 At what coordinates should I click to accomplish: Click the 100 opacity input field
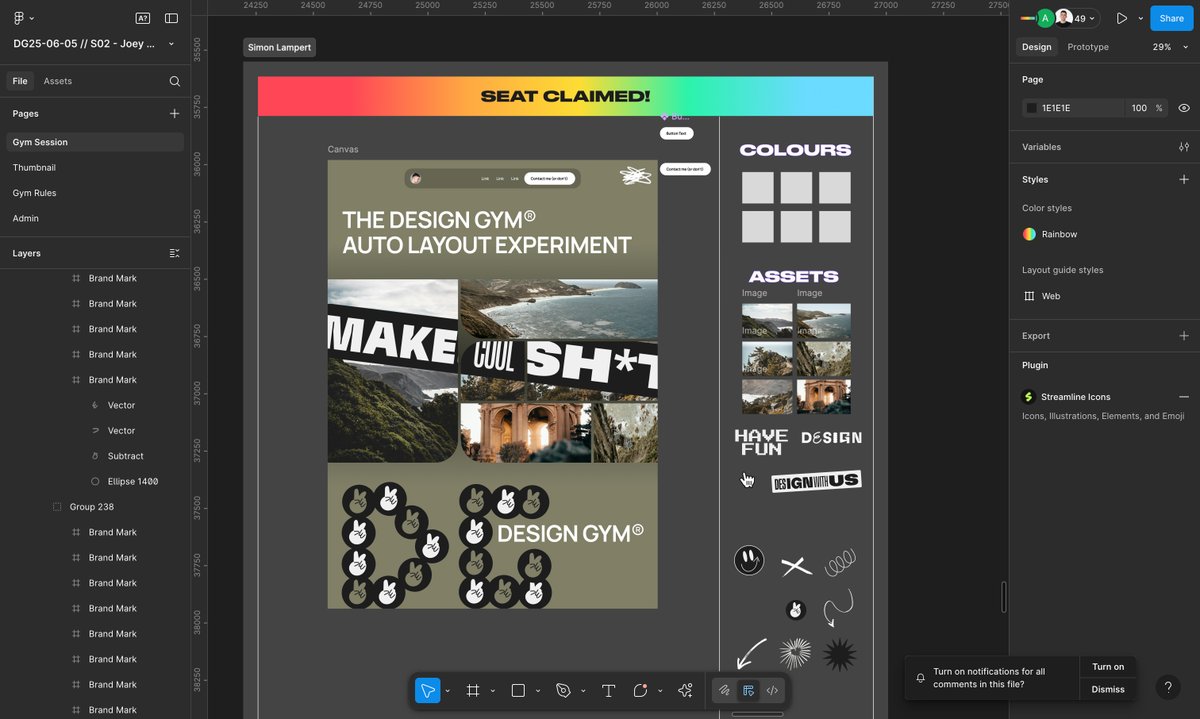[x=1139, y=108]
